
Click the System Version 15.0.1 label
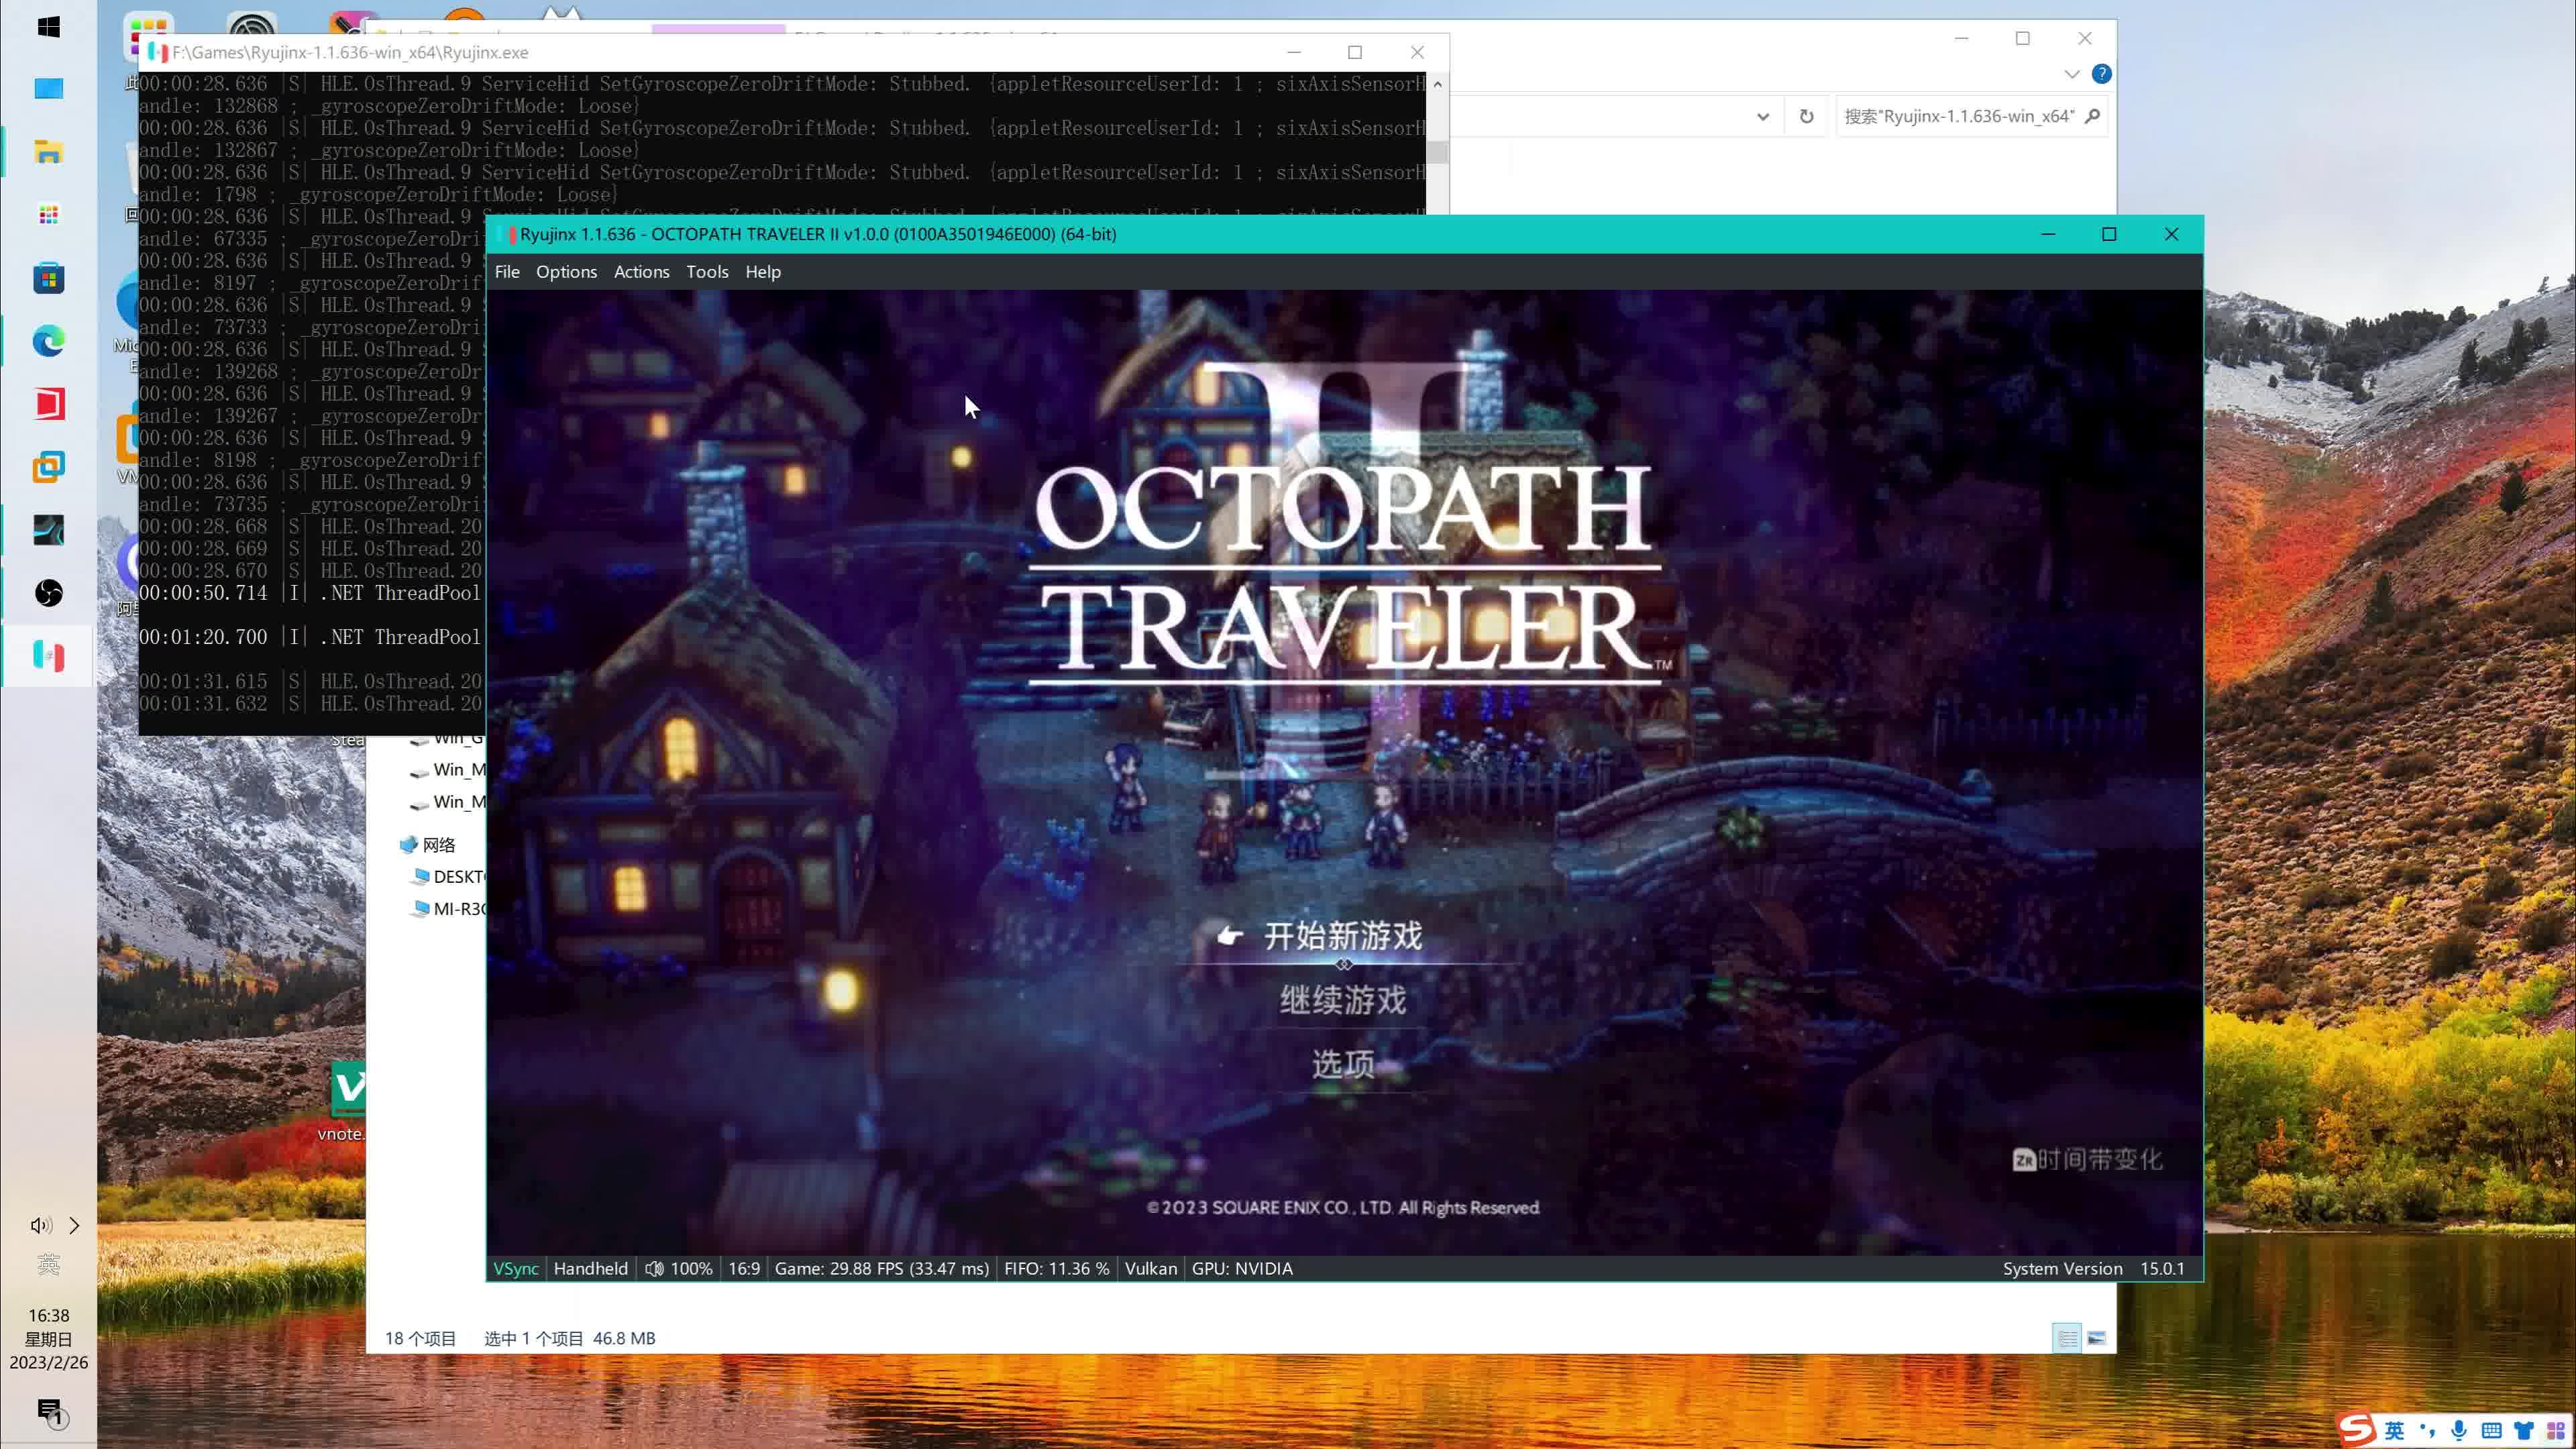pyautogui.click(x=2094, y=1268)
